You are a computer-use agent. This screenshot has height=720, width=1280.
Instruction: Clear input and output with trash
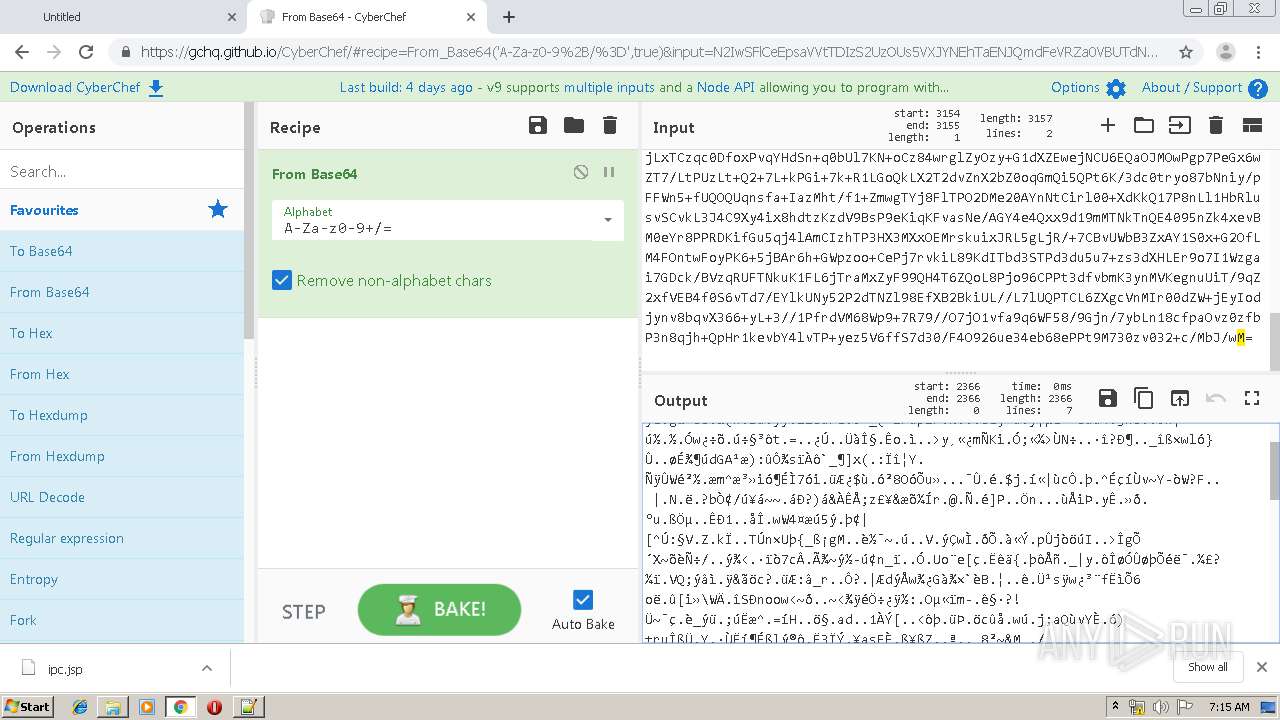point(1216,125)
